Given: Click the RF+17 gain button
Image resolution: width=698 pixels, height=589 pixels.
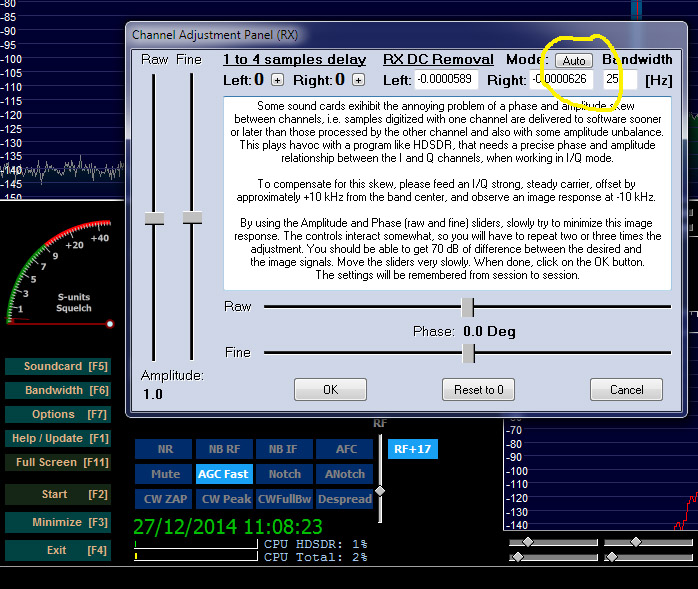Looking at the screenshot, I should pyautogui.click(x=413, y=449).
